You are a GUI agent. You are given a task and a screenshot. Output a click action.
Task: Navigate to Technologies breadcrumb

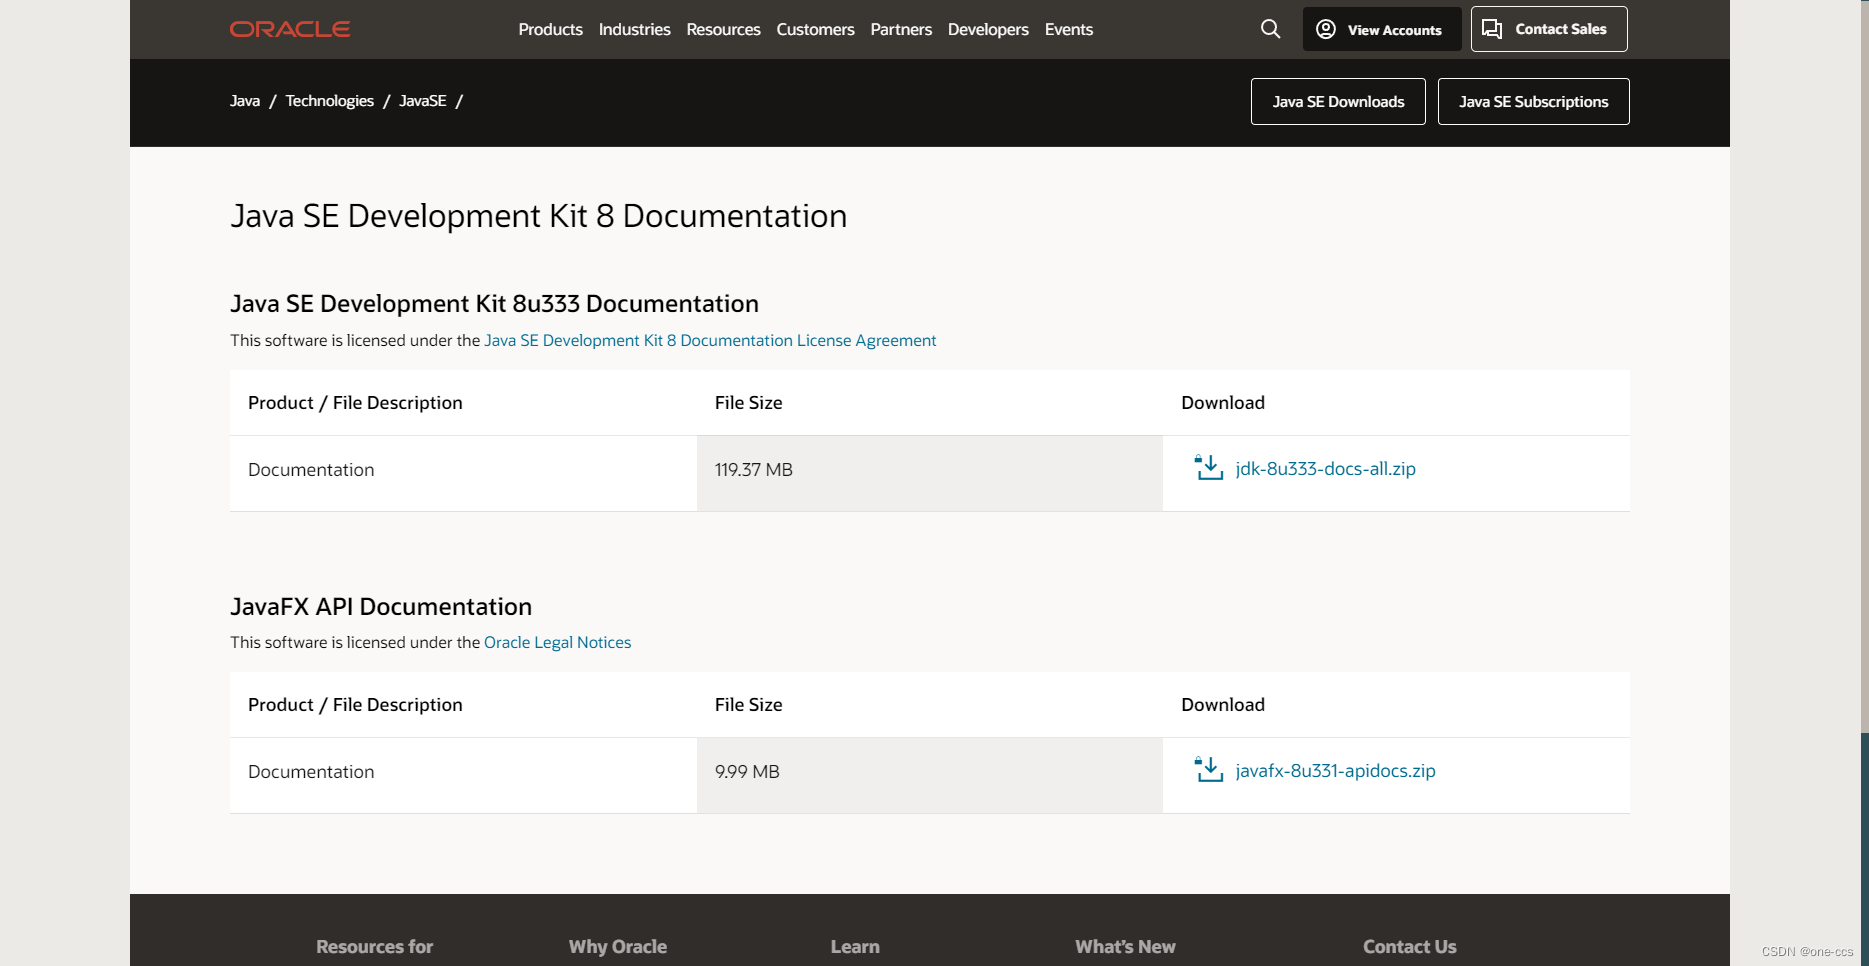point(329,101)
